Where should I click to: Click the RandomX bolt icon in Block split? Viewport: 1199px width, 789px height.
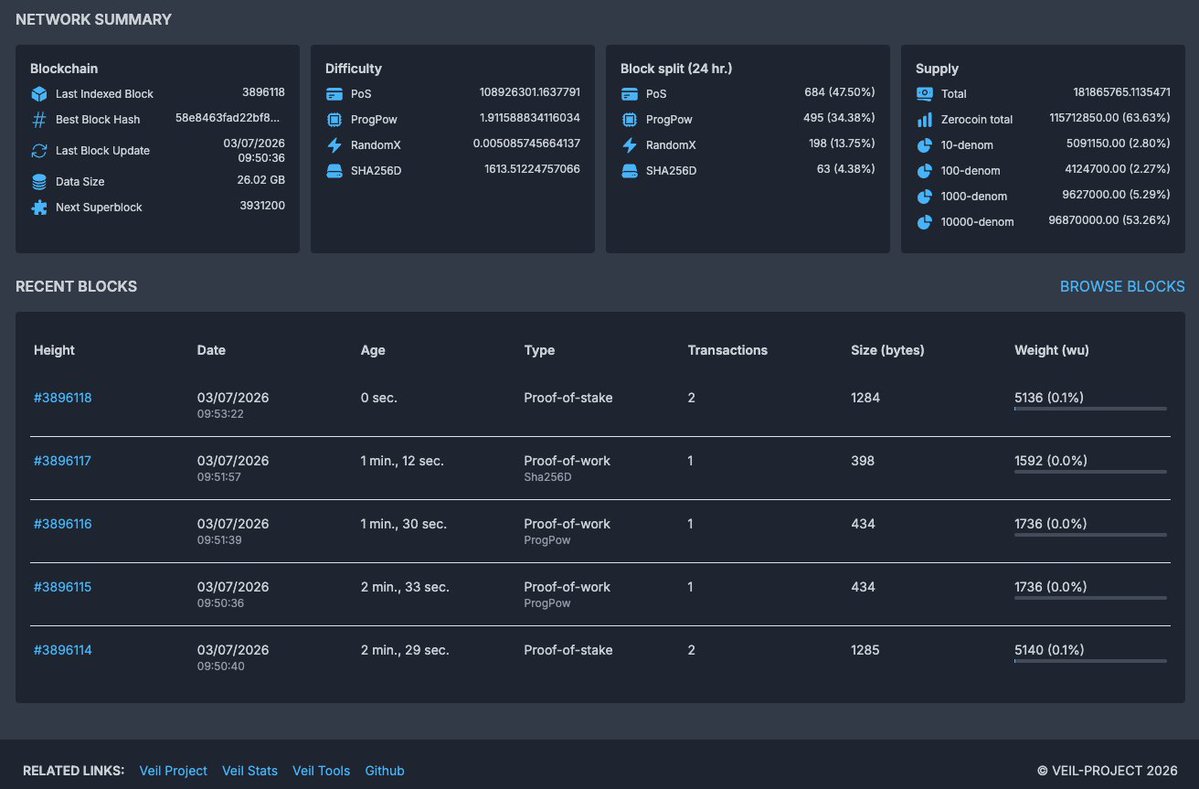pos(629,145)
